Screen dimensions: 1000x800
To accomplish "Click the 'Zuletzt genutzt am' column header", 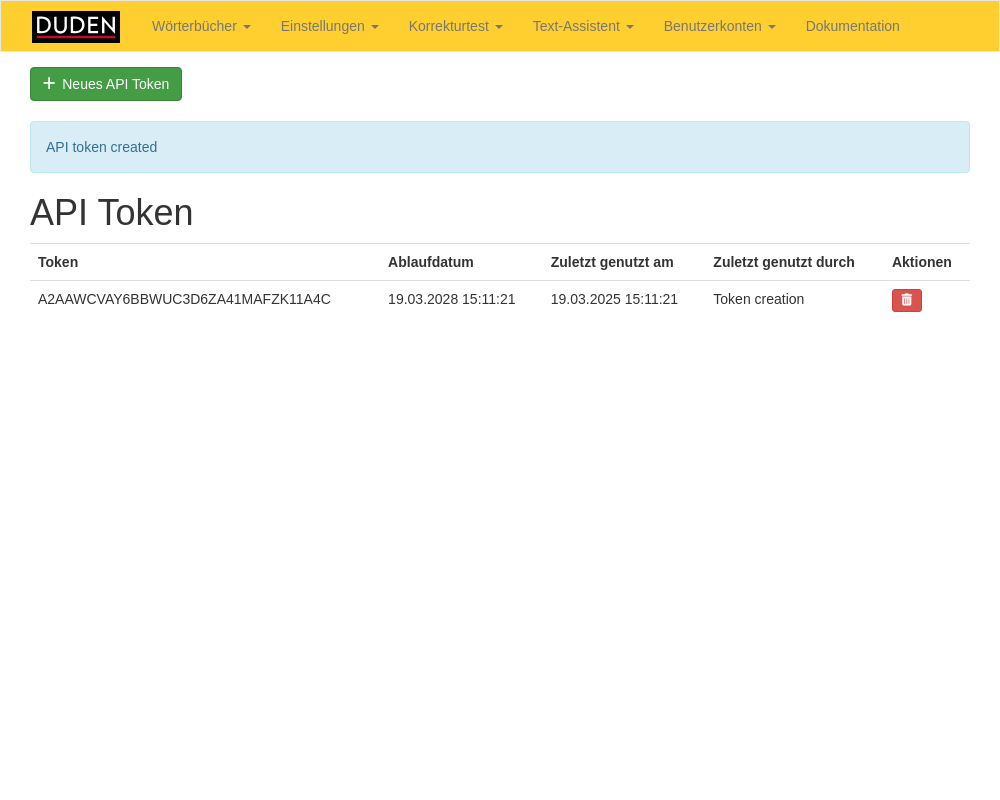I will (x=612, y=262).
